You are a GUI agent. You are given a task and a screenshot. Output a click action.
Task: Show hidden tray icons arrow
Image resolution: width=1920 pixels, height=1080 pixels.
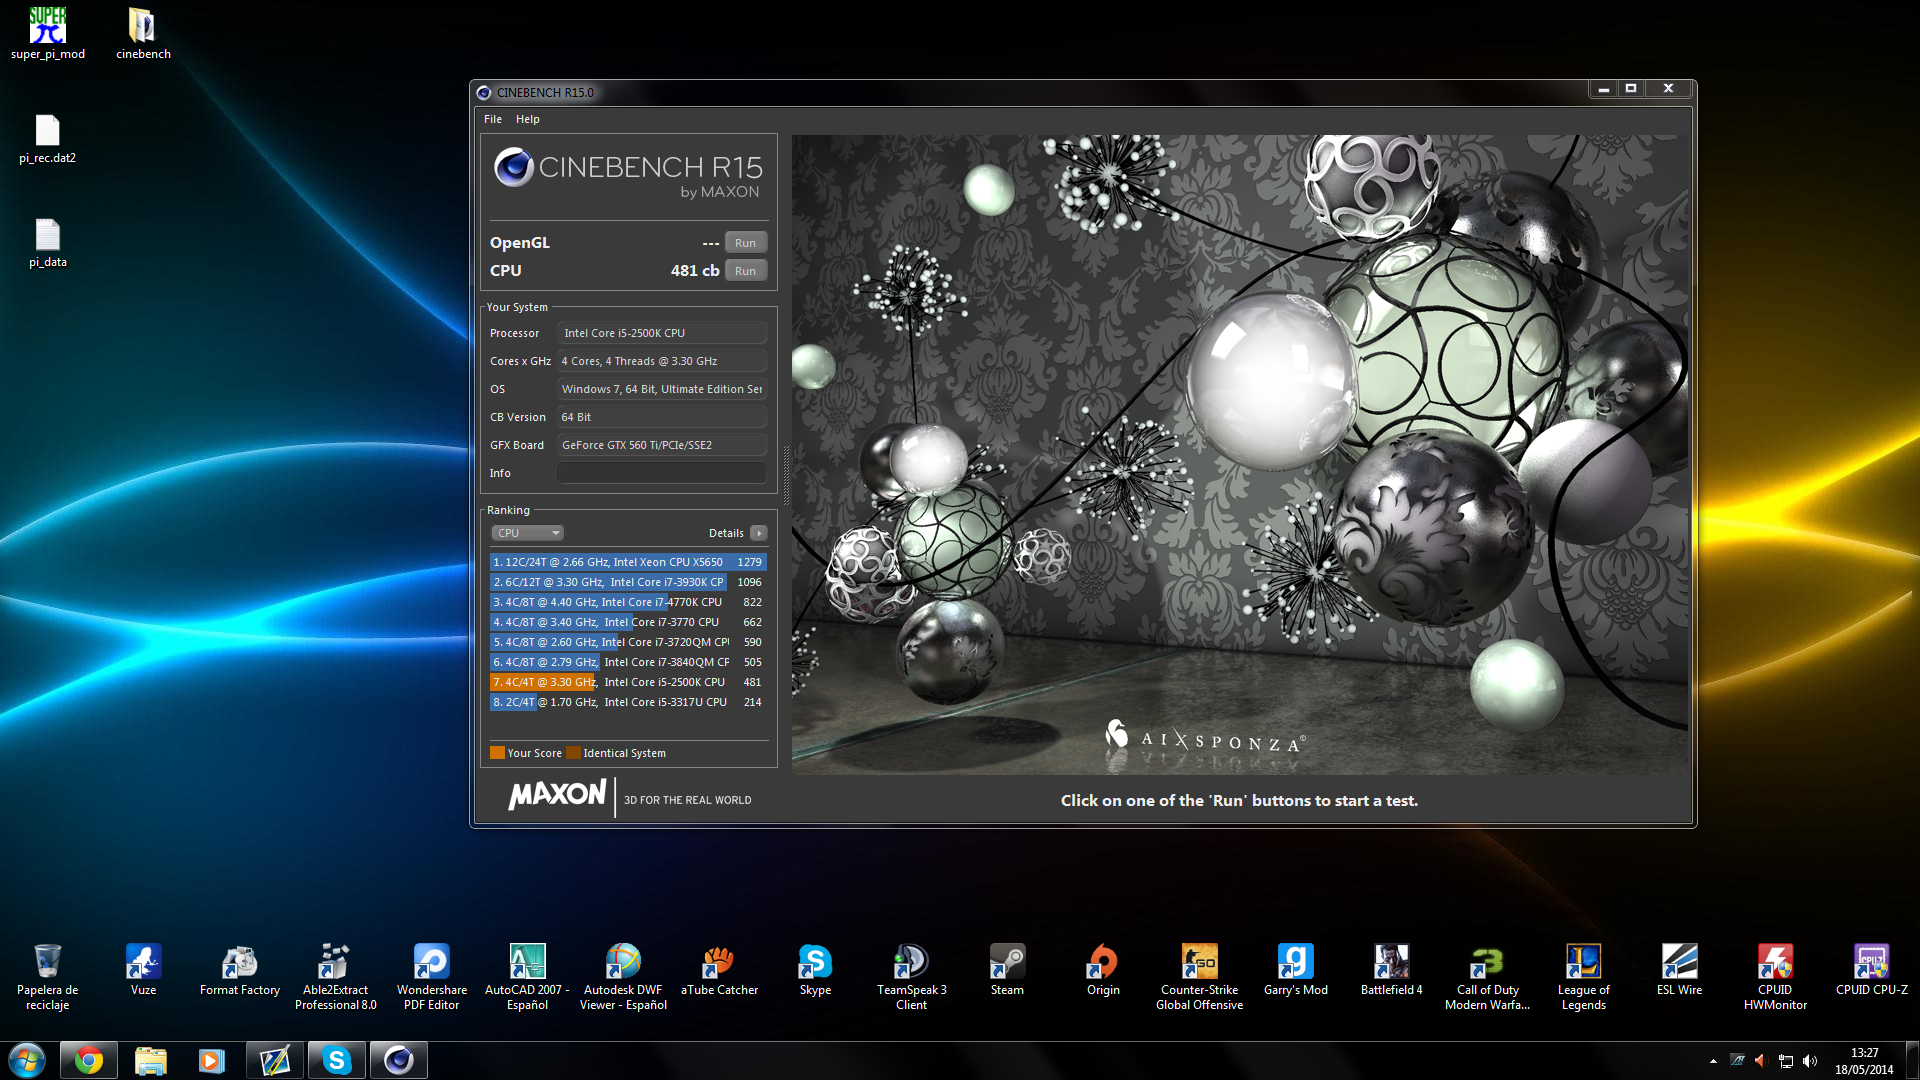pos(1713,1061)
